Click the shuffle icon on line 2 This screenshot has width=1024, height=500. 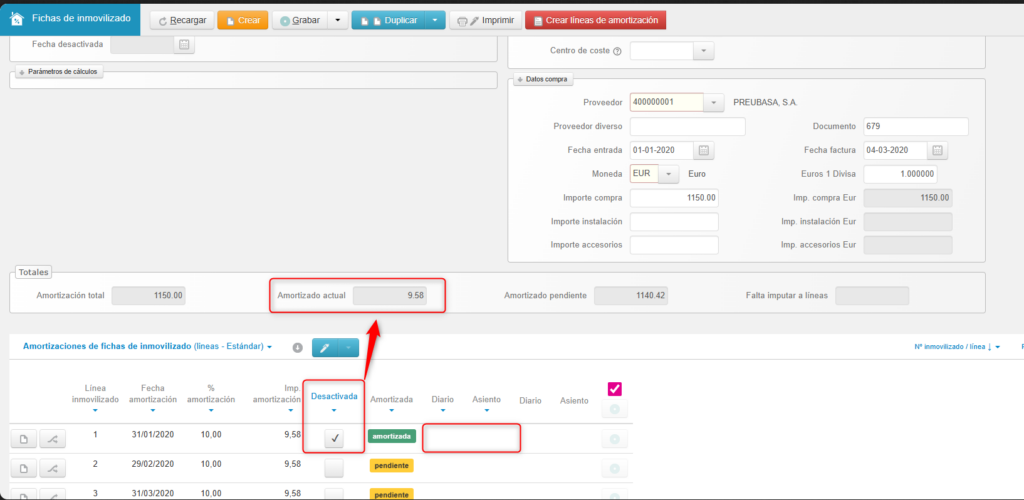[x=52, y=467]
